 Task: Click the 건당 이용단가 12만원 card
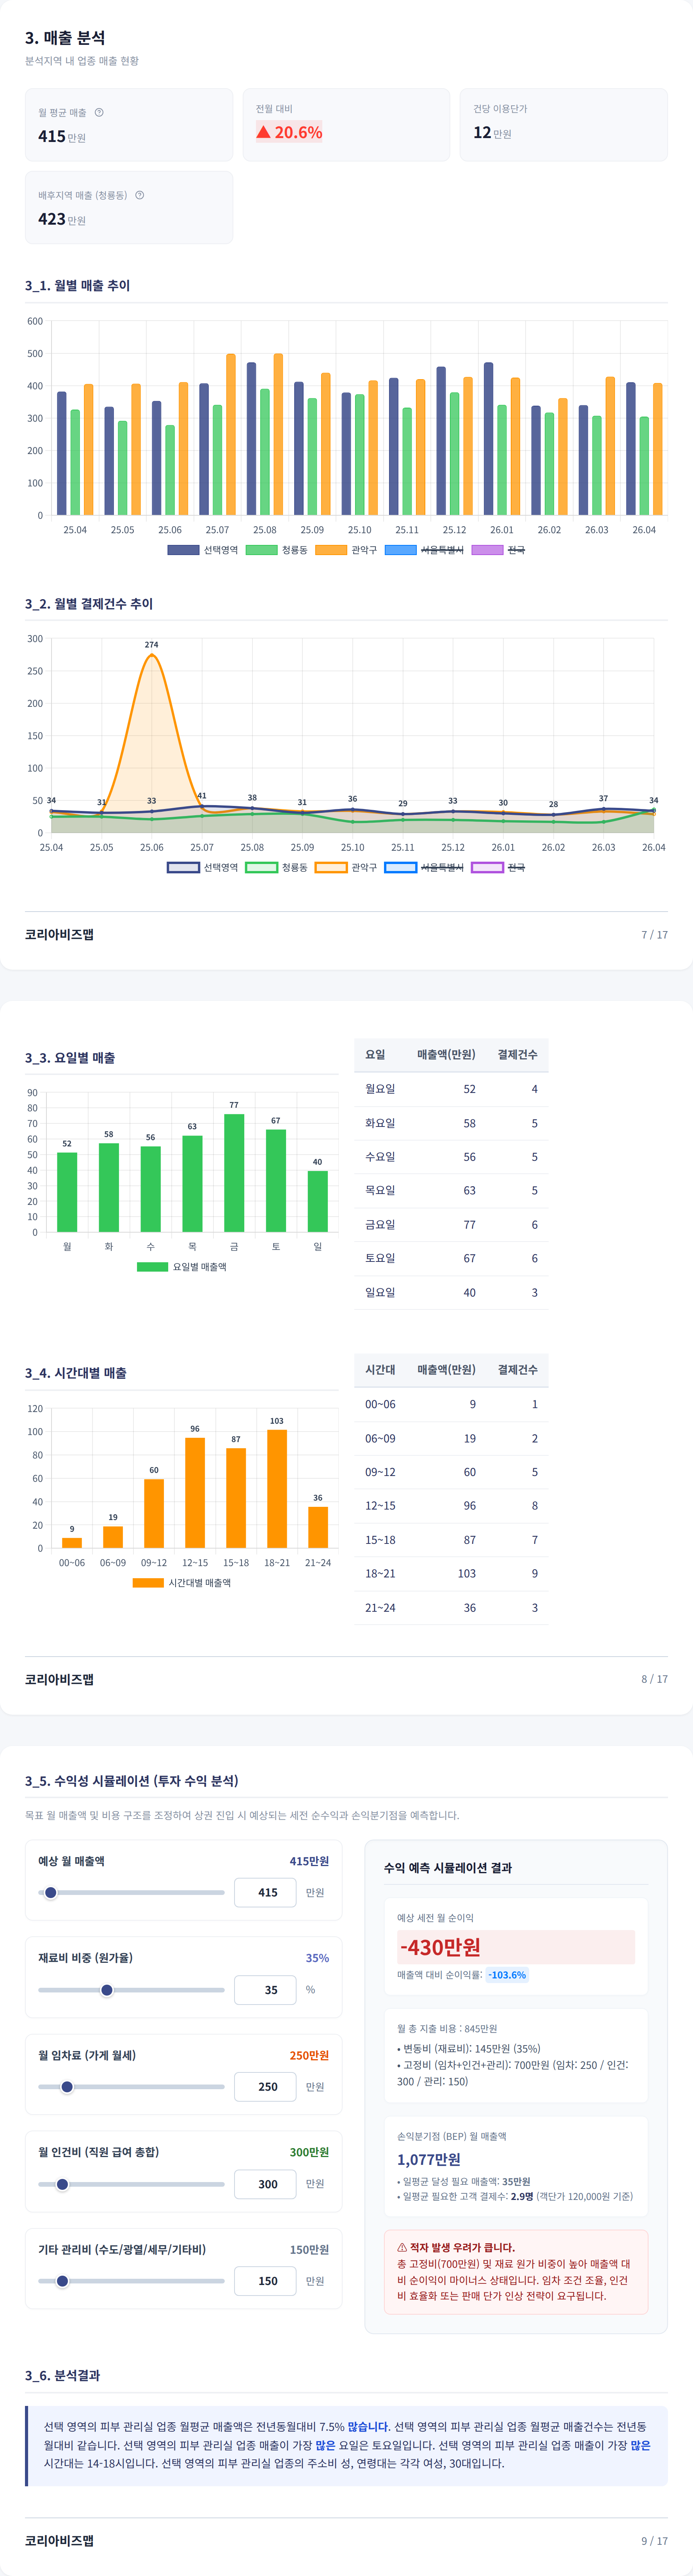coord(564,125)
